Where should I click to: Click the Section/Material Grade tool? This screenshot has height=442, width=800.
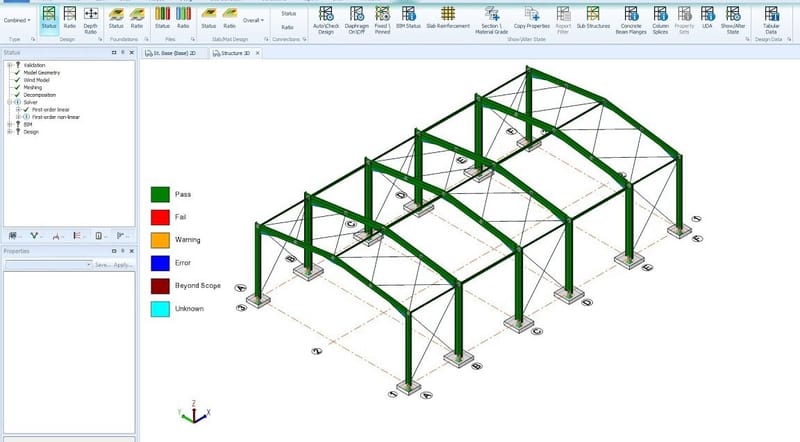[x=491, y=20]
